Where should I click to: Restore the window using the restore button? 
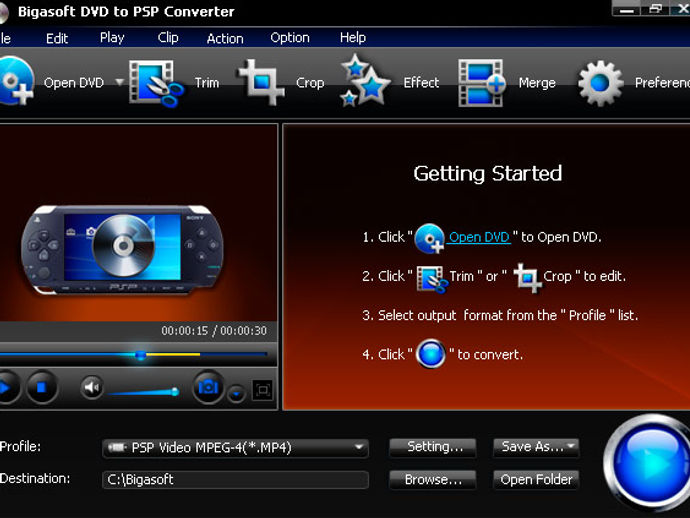tap(655, 9)
